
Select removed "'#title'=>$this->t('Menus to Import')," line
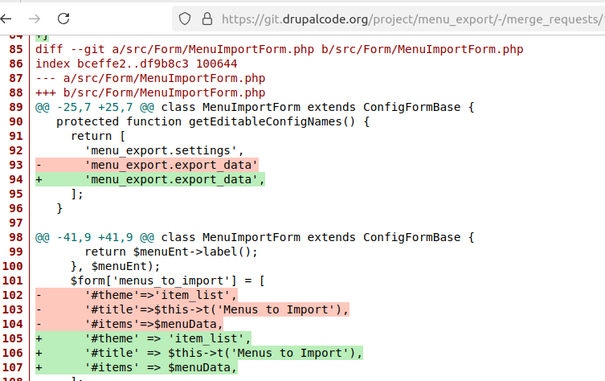pyautogui.click(x=192, y=310)
